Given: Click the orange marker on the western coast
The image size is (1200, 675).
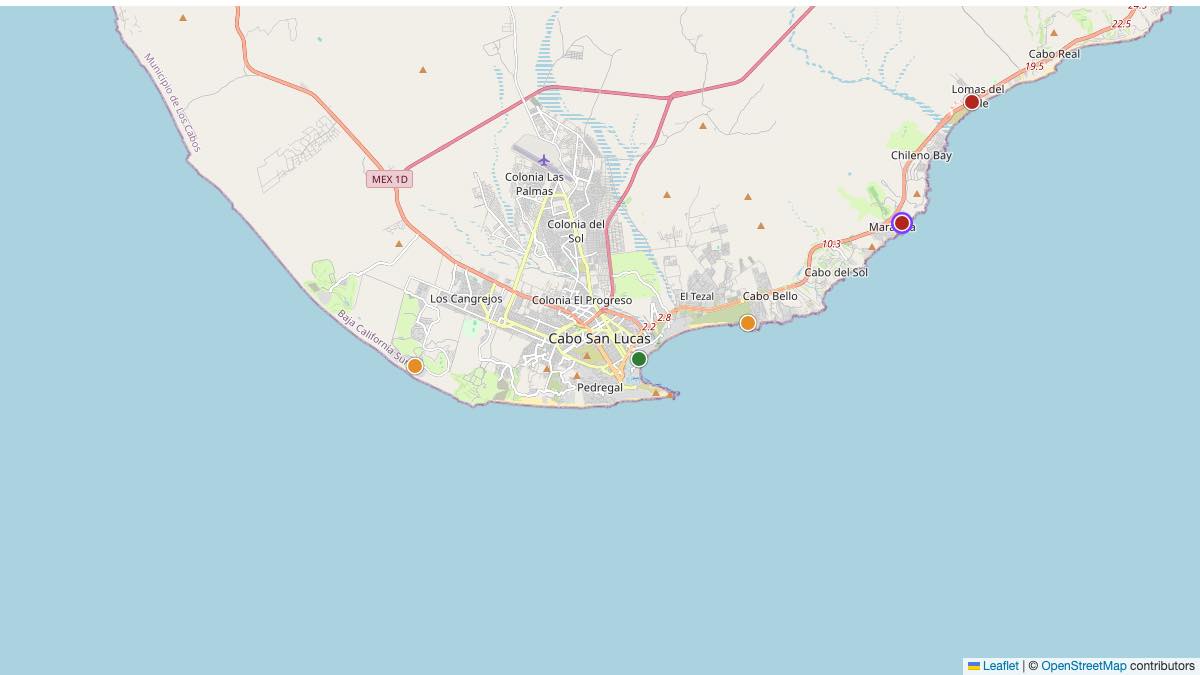Looking at the screenshot, I should (x=415, y=366).
